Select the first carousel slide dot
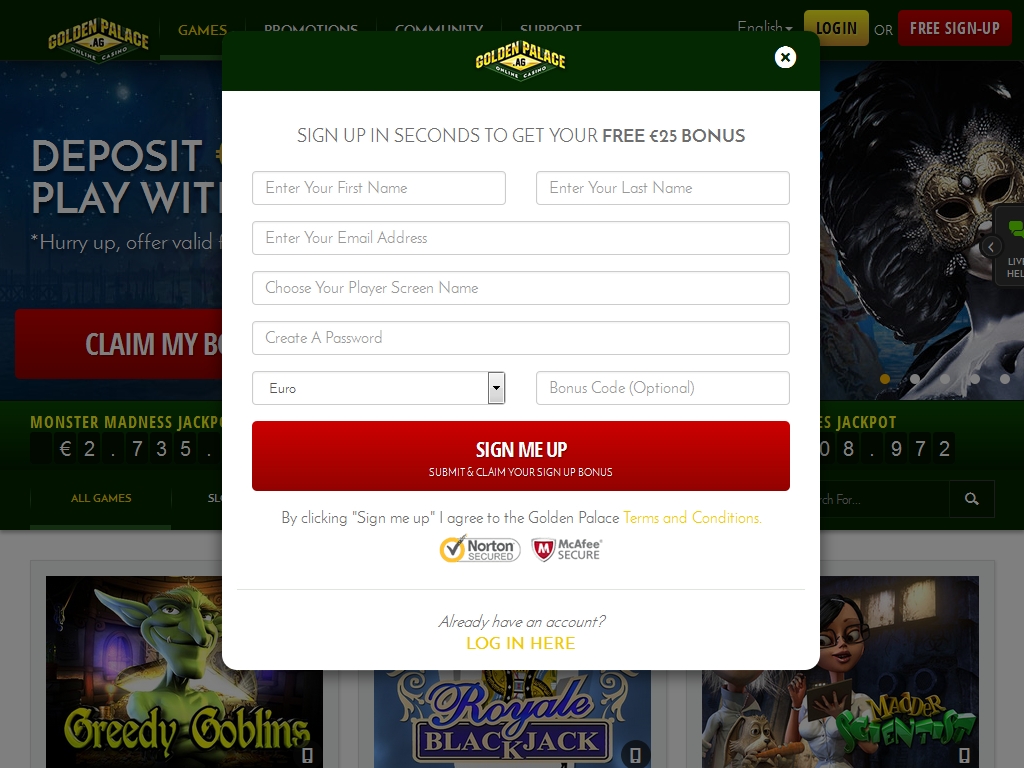 coord(885,379)
